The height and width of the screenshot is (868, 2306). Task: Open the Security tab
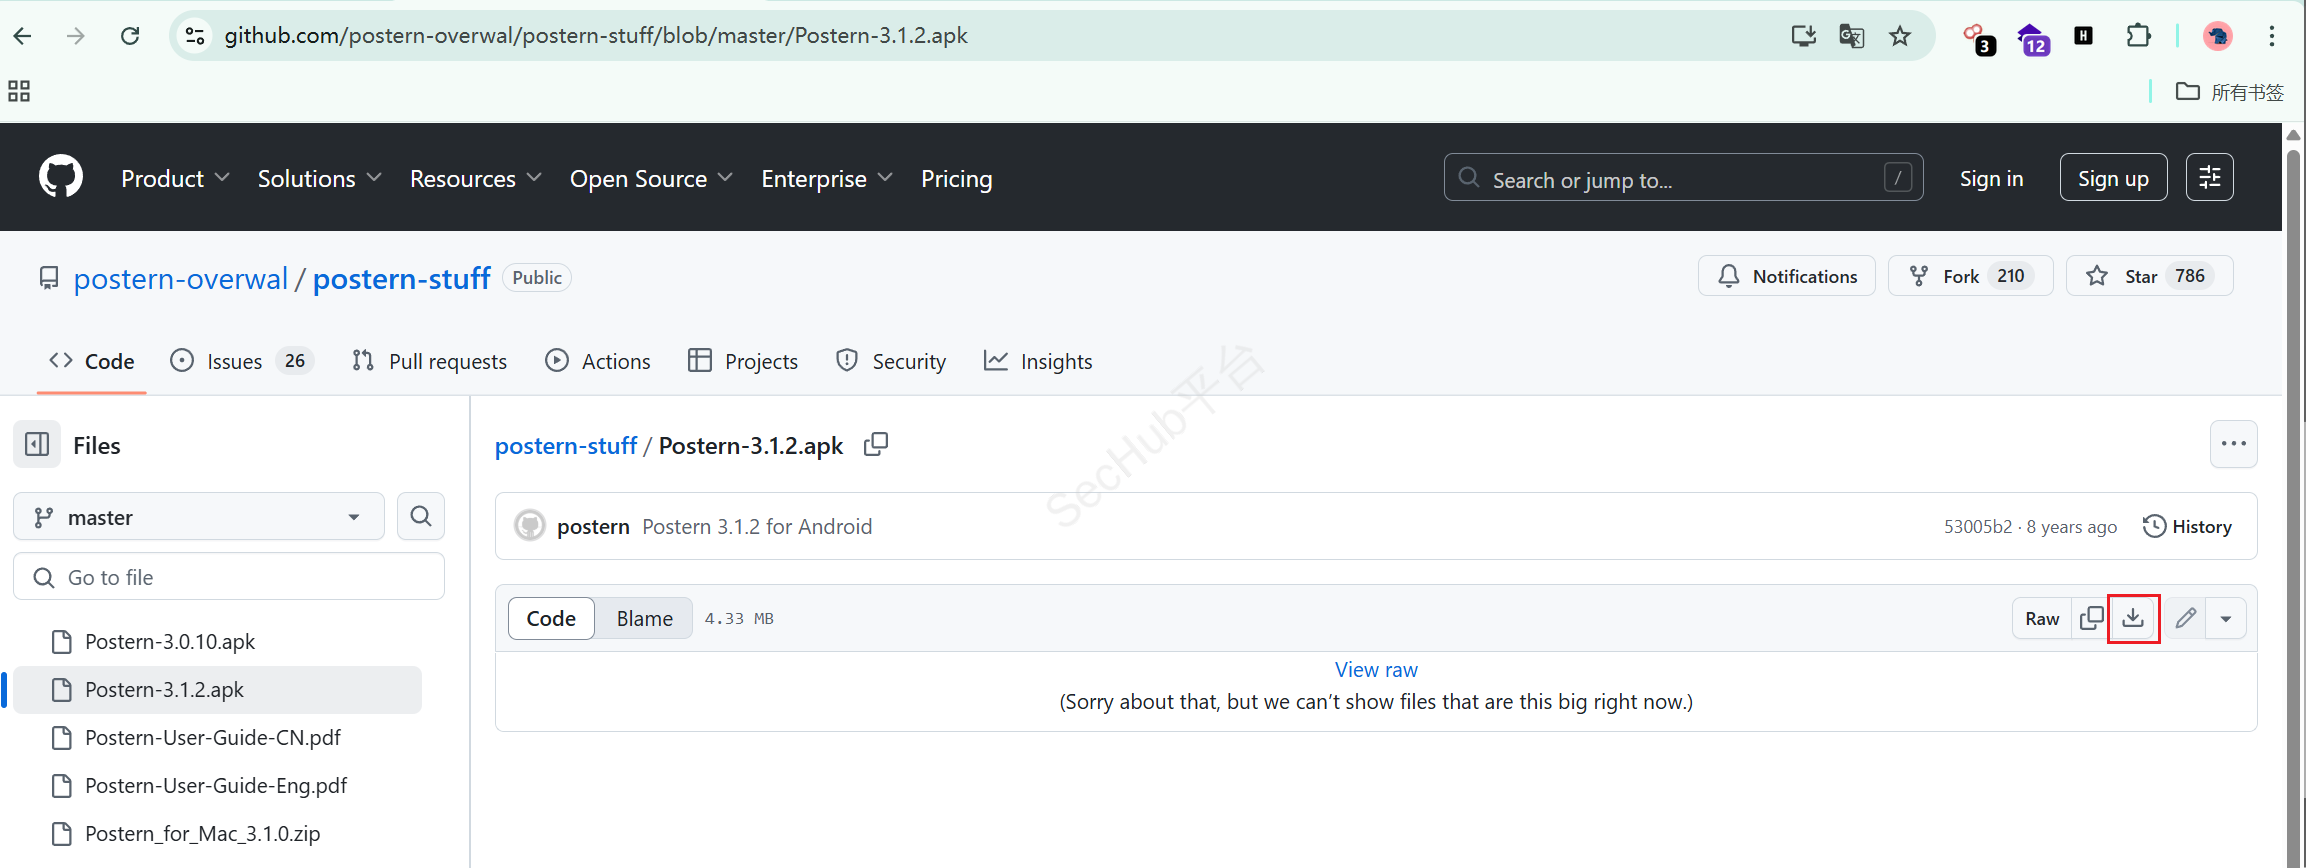891,361
